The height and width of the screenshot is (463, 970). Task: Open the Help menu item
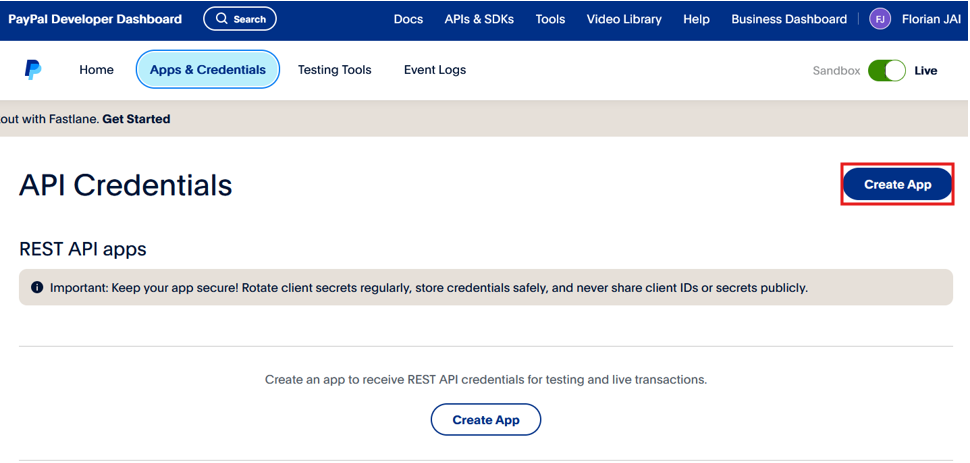(x=696, y=19)
